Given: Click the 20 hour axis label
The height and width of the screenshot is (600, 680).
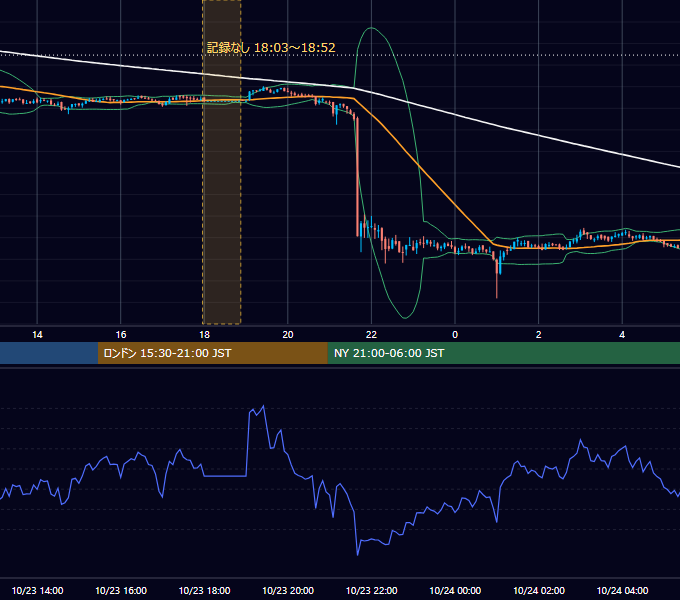Looking at the screenshot, I should pyautogui.click(x=288, y=335).
